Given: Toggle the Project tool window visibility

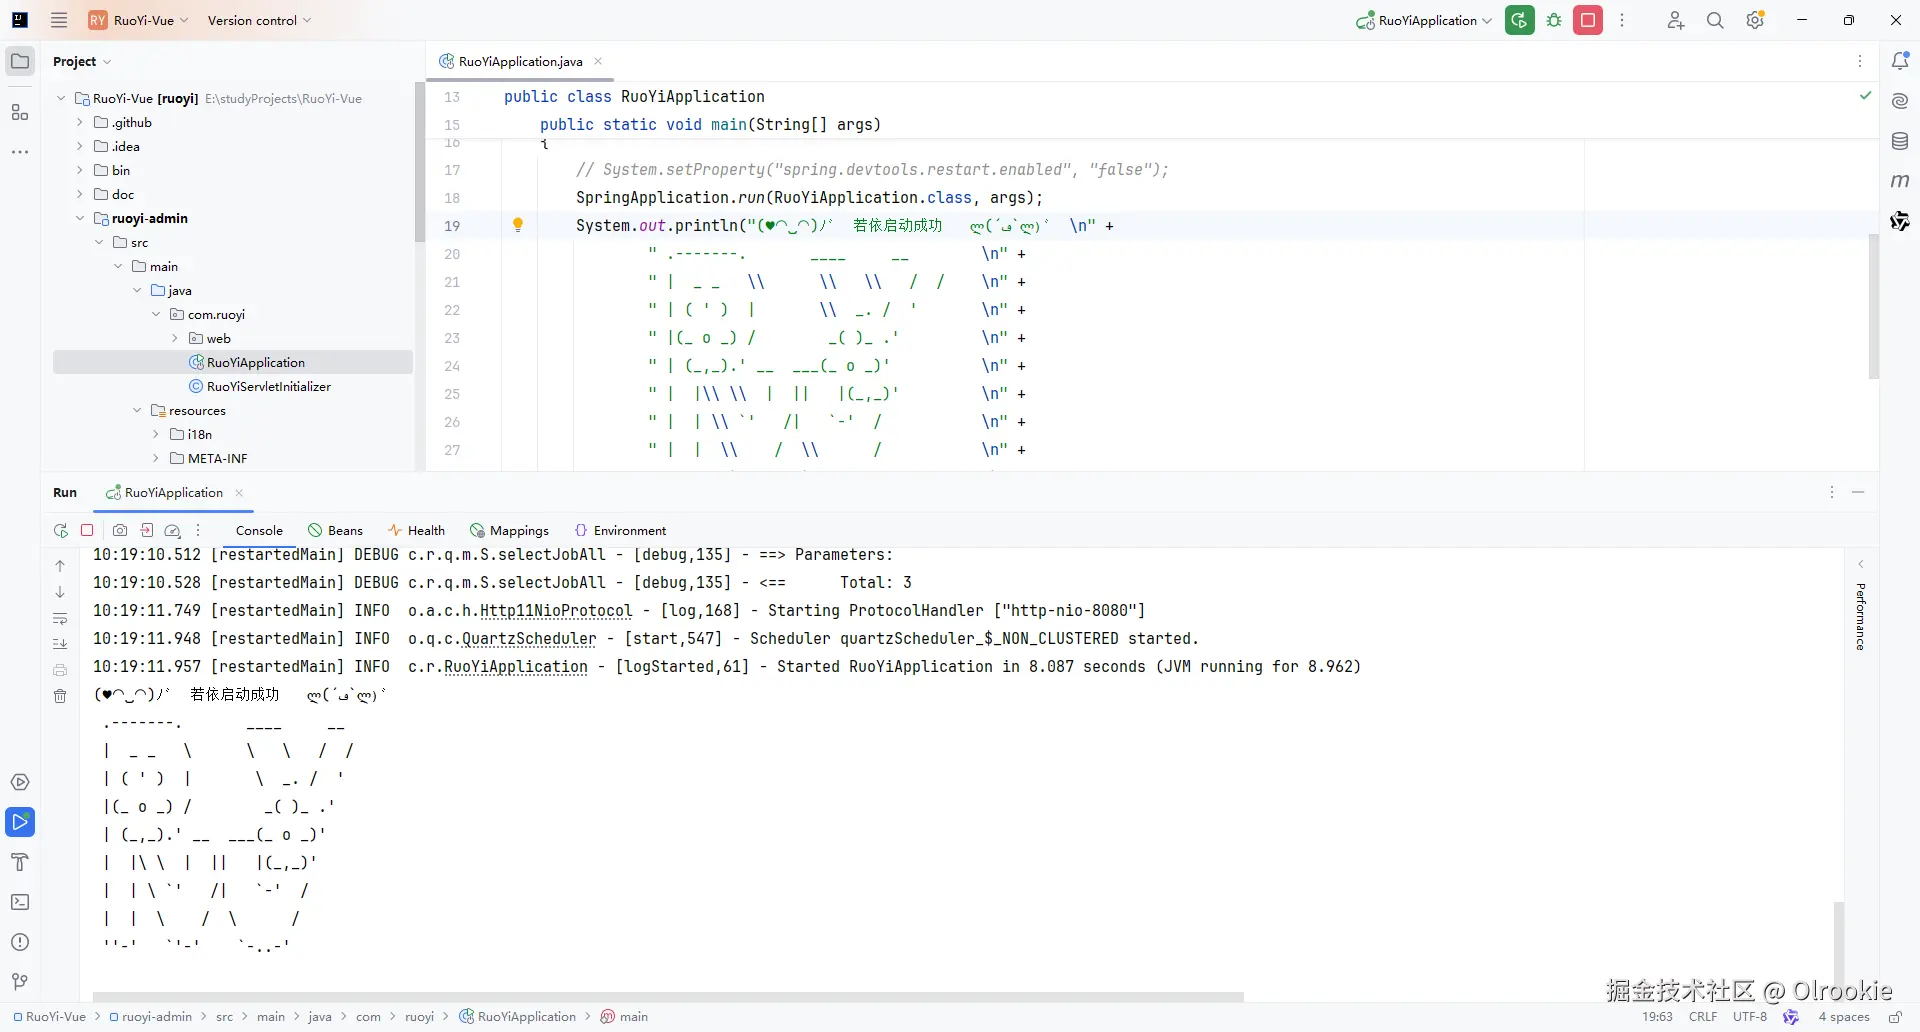Looking at the screenshot, I should coord(20,61).
